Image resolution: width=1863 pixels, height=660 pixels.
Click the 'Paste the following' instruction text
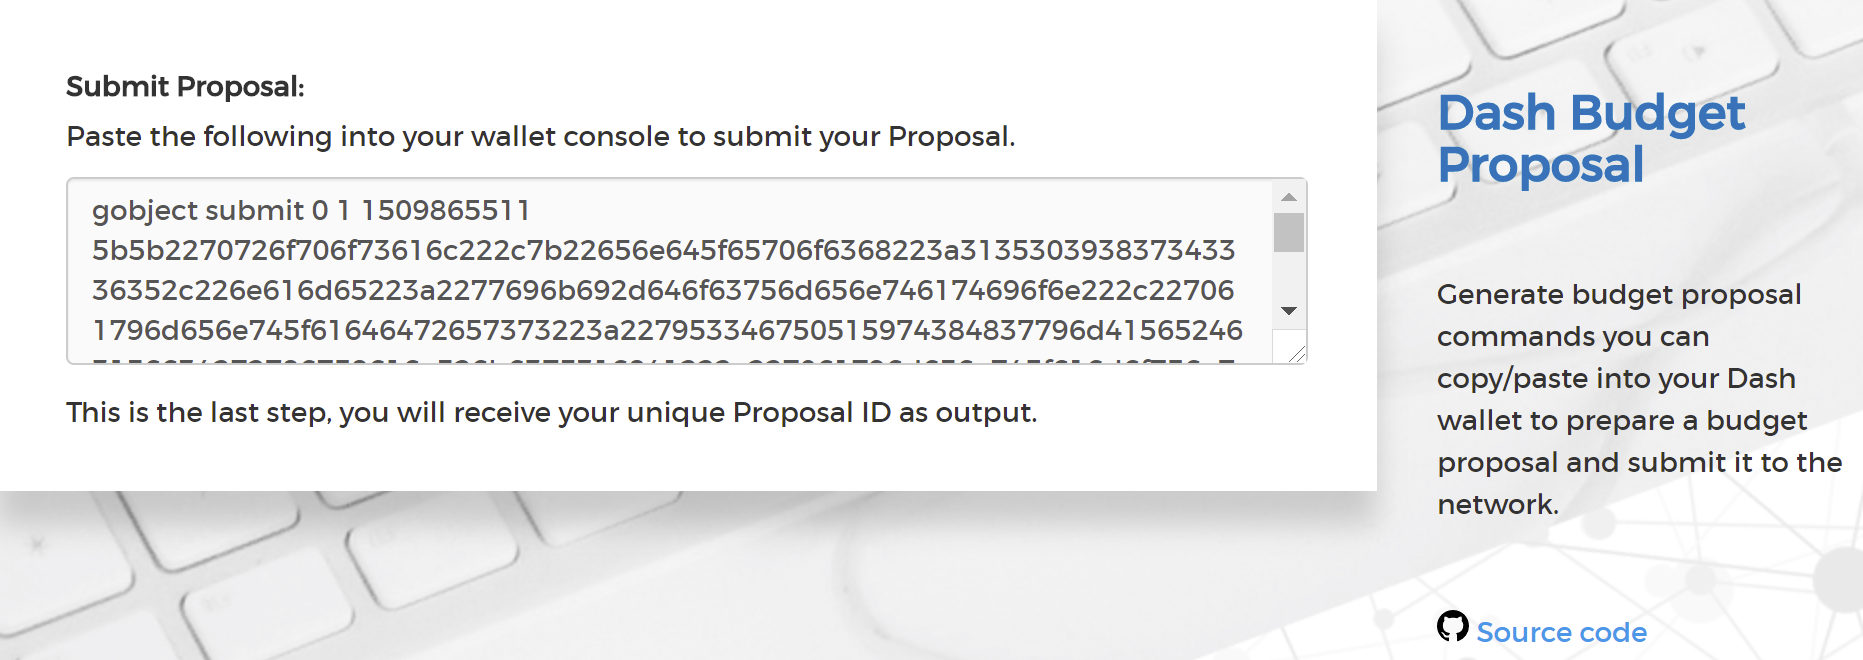pos(540,137)
